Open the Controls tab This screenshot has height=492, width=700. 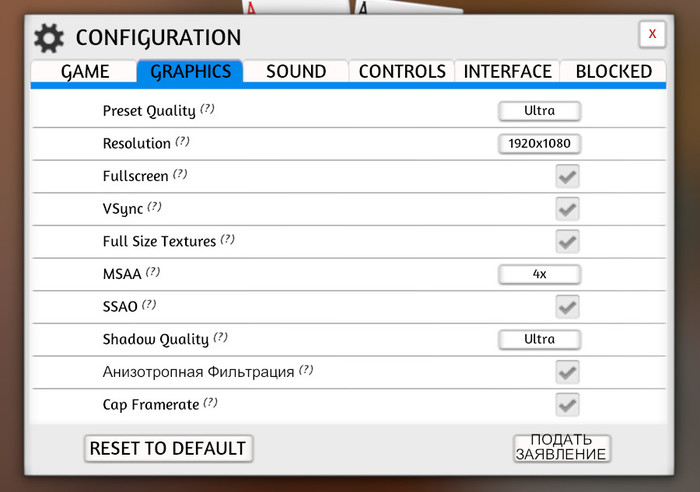[x=402, y=71]
